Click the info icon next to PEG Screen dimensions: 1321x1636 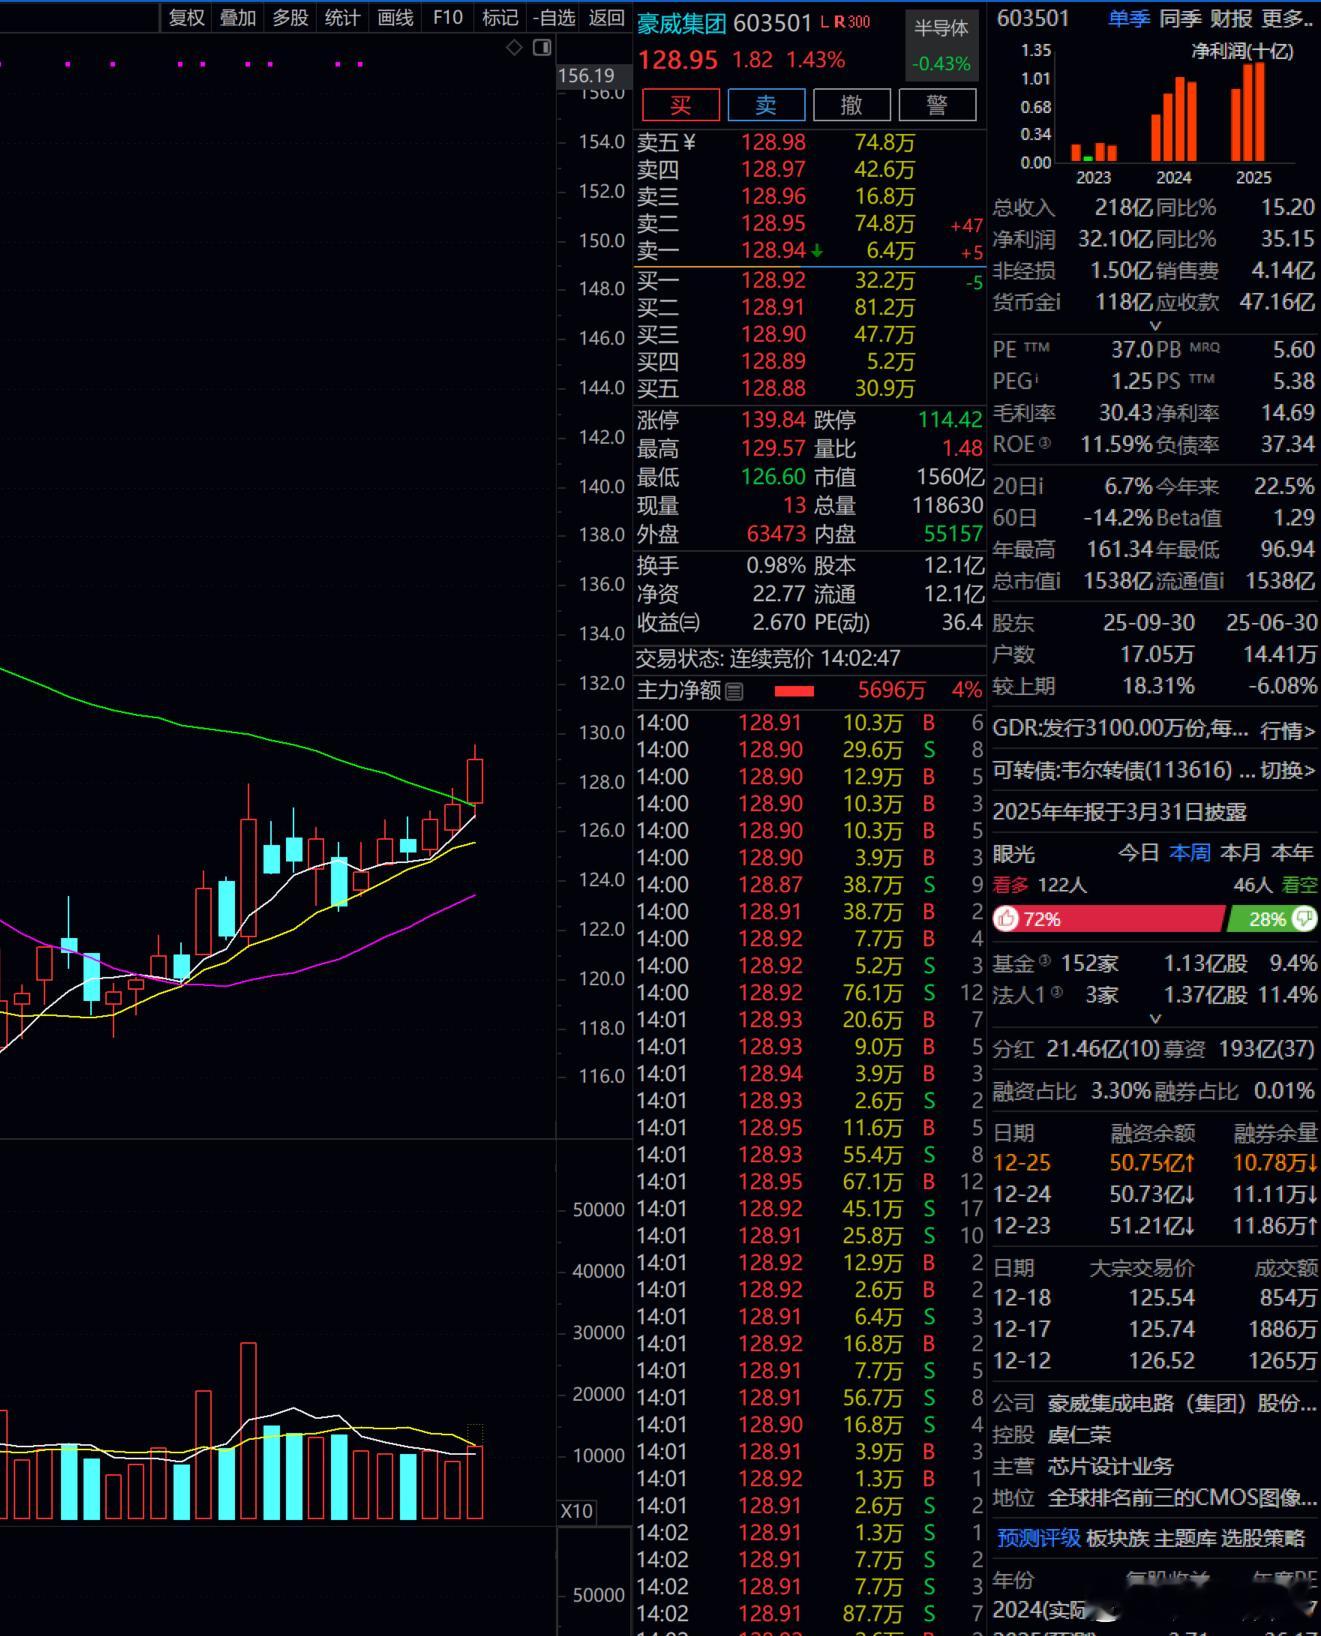[x=1036, y=381]
